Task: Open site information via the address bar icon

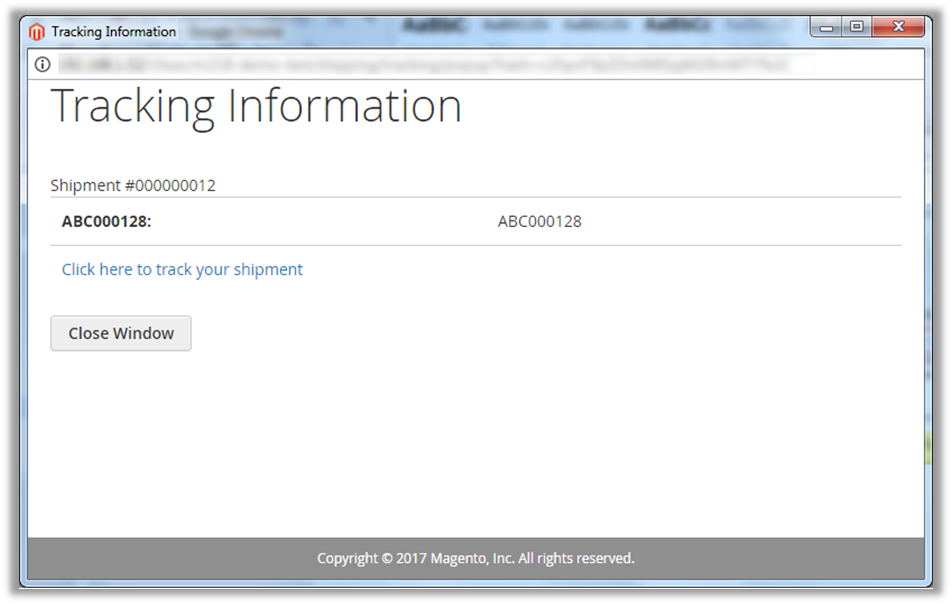Action: [42, 64]
